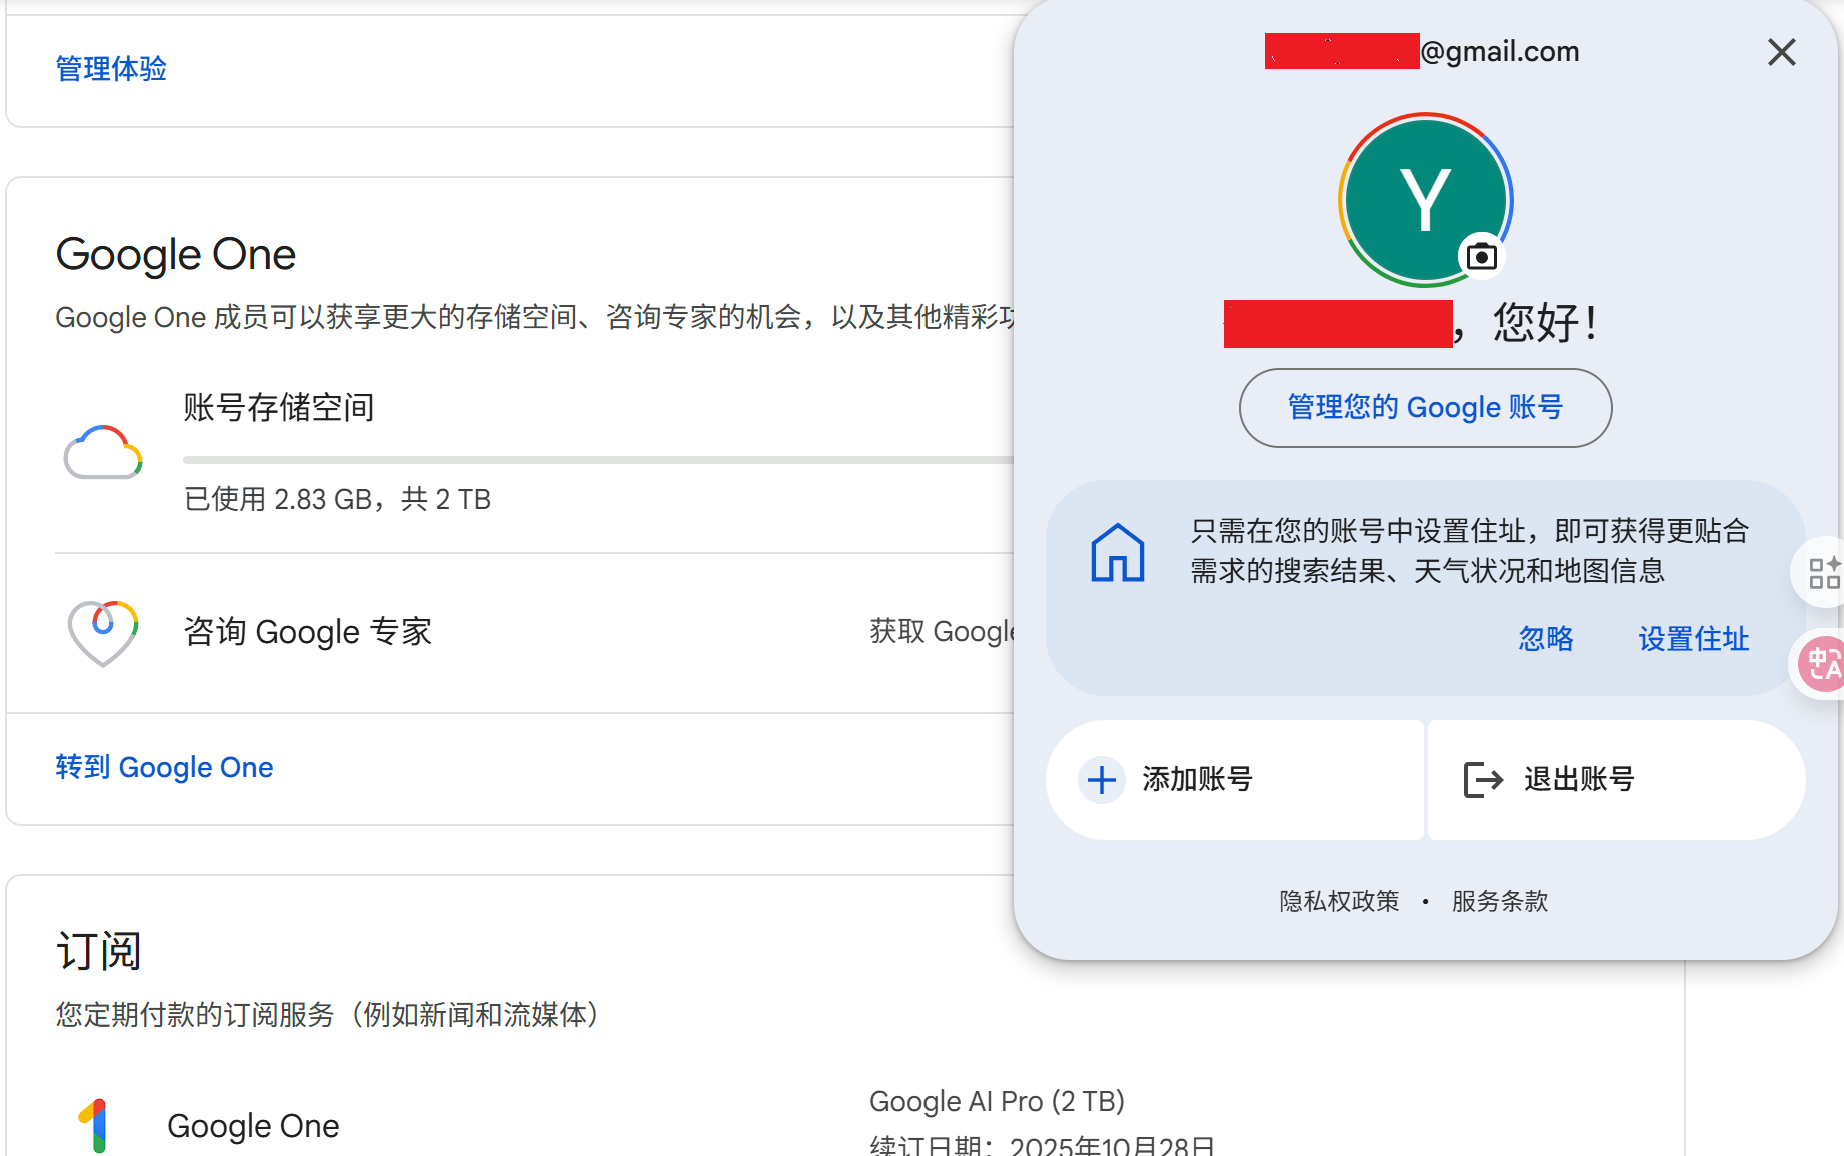The width and height of the screenshot is (1844, 1156).
Task: Click the storage usage progress bar
Action: click(x=598, y=460)
